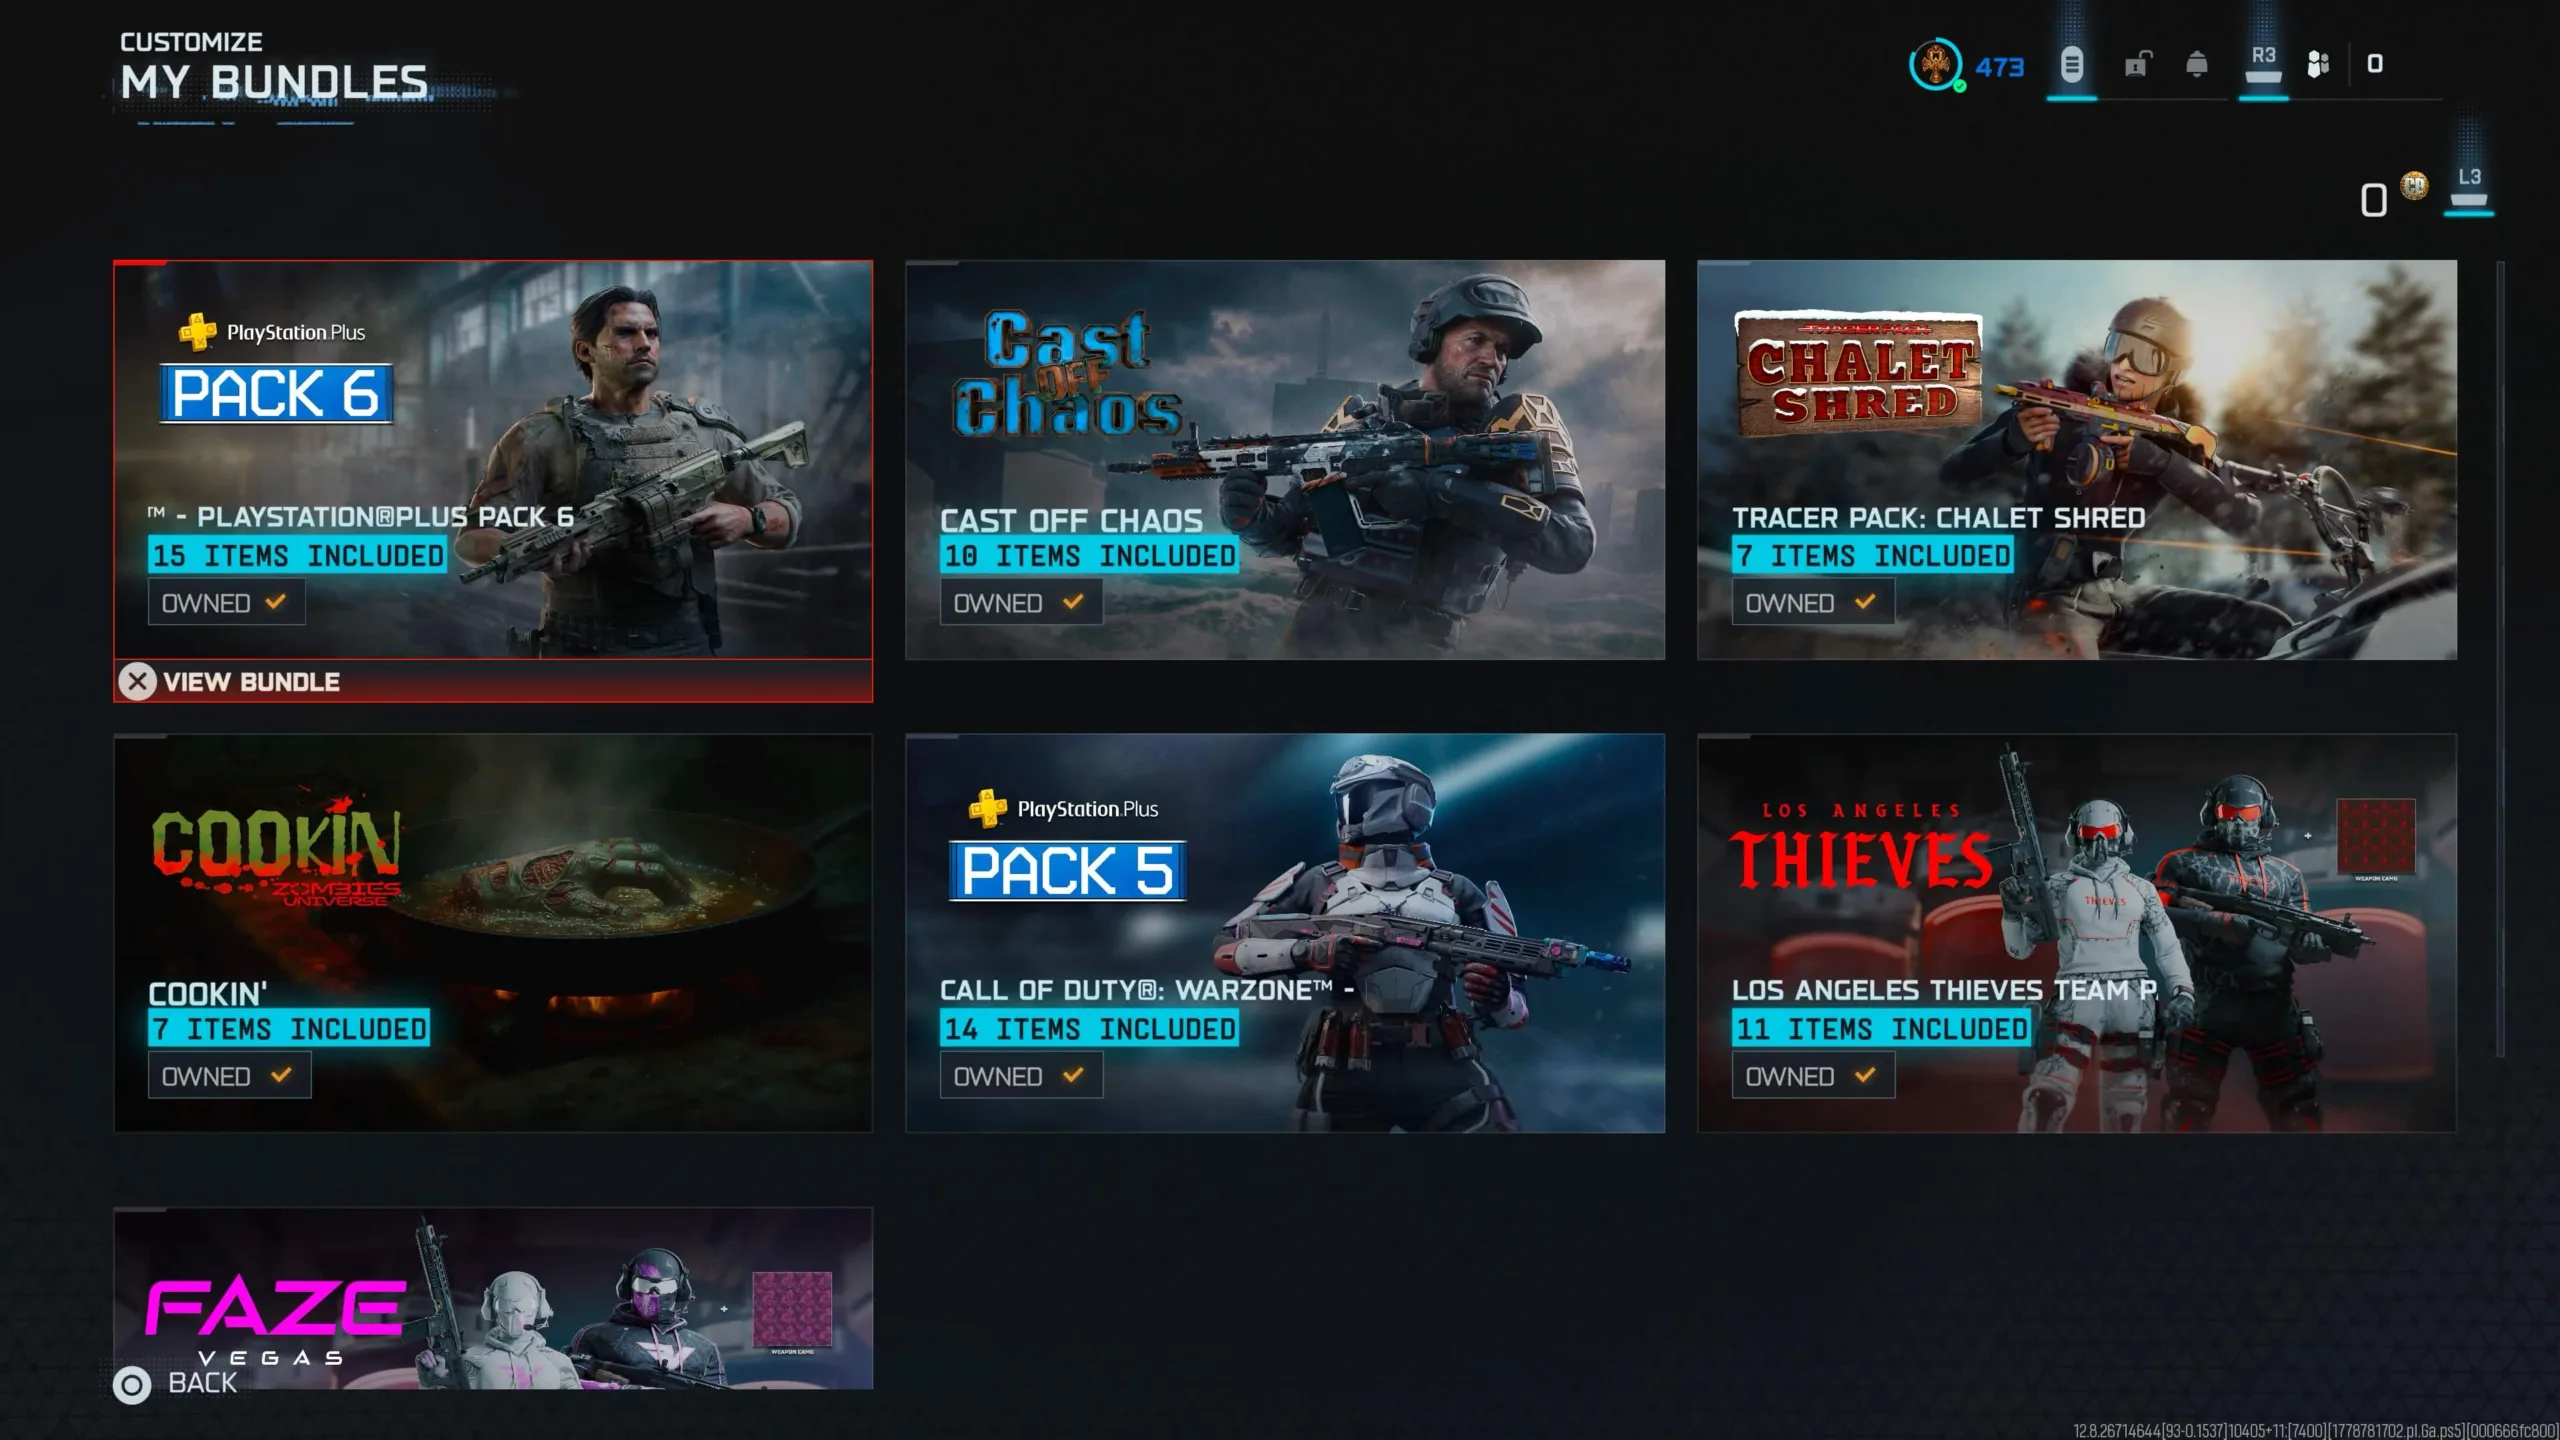Screen dimensions: 2560x1440
Task: Click the L3 button prompt icon
Action: coord(2469,186)
